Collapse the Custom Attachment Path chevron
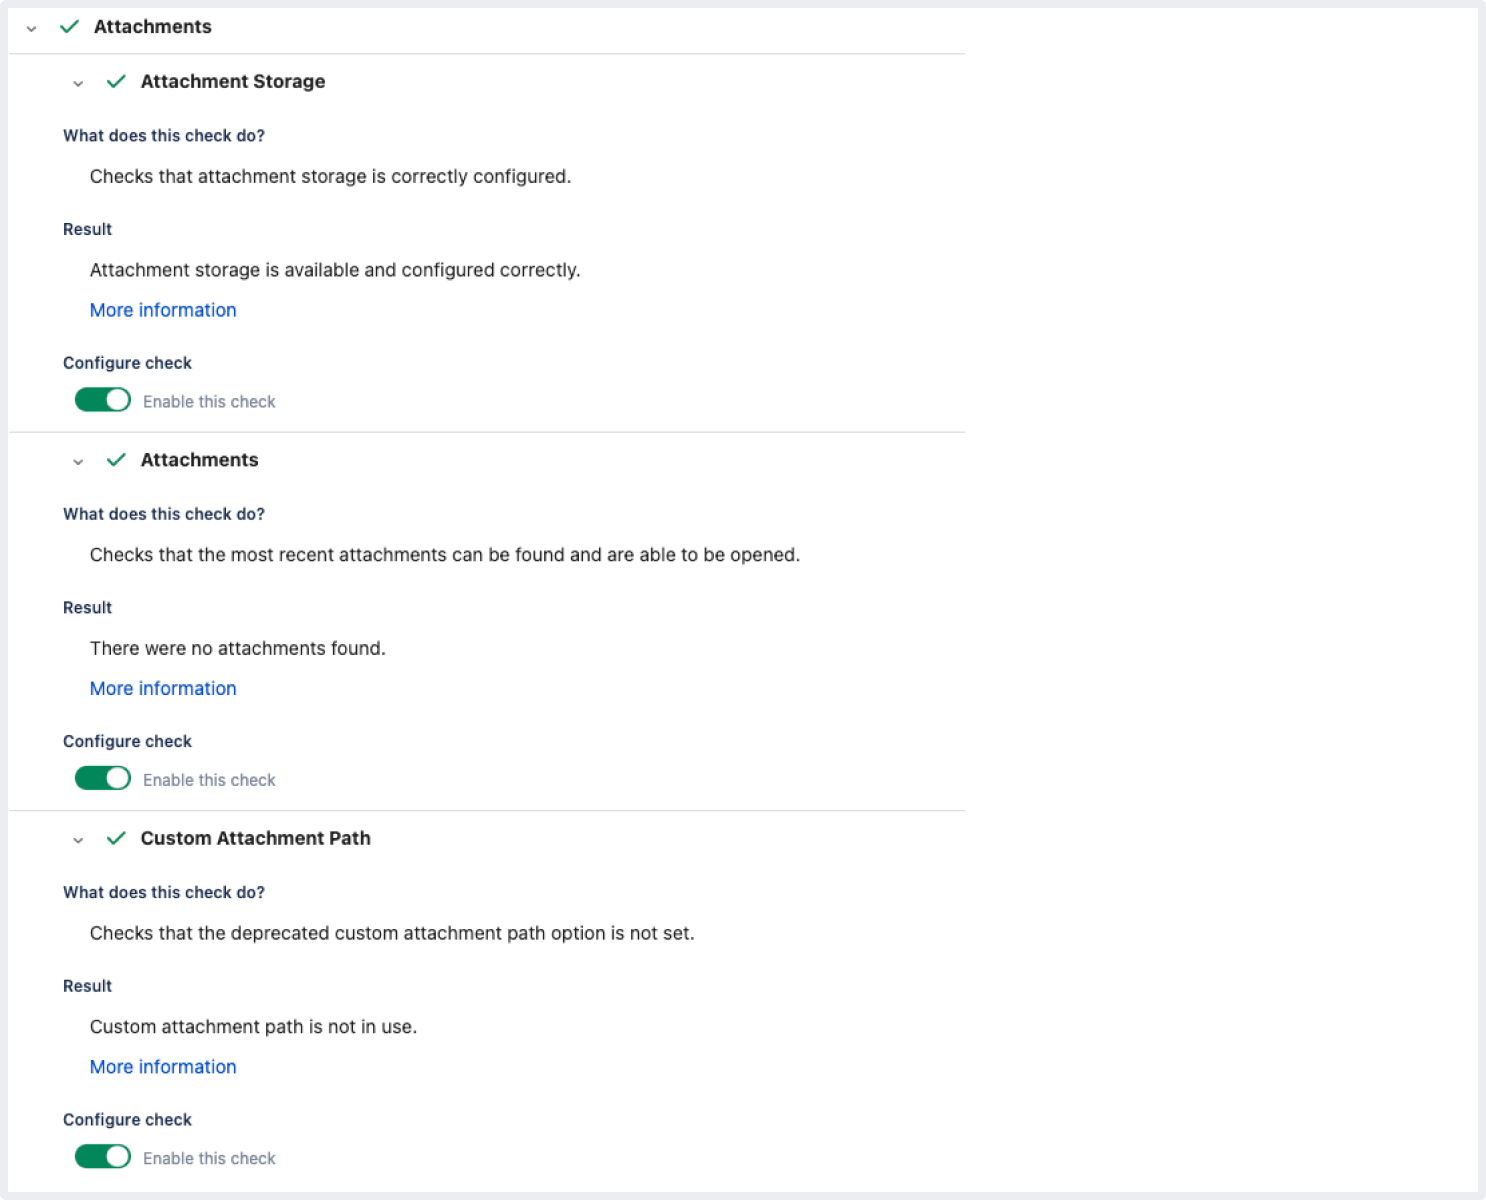1486x1200 pixels. tap(78, 841)
